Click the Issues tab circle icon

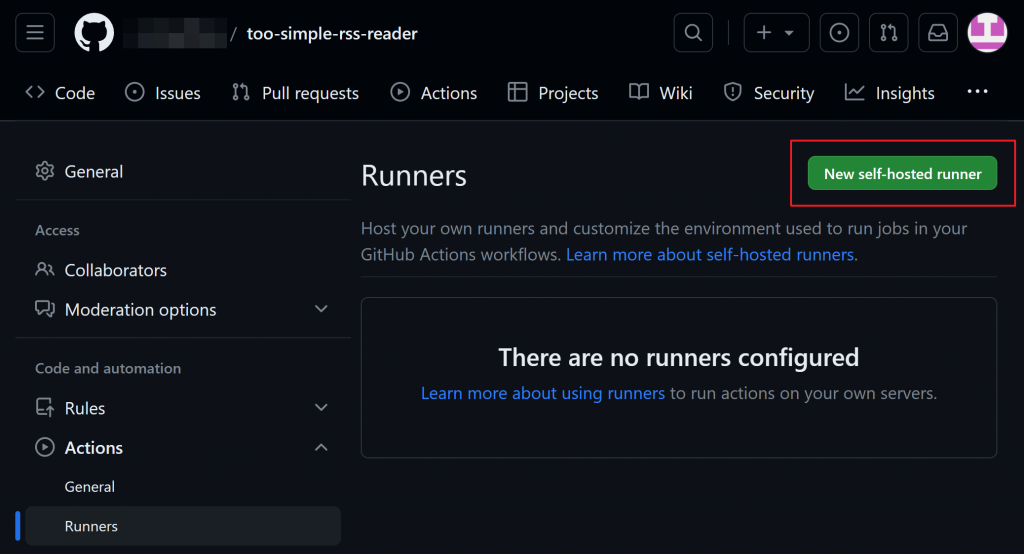135,92
